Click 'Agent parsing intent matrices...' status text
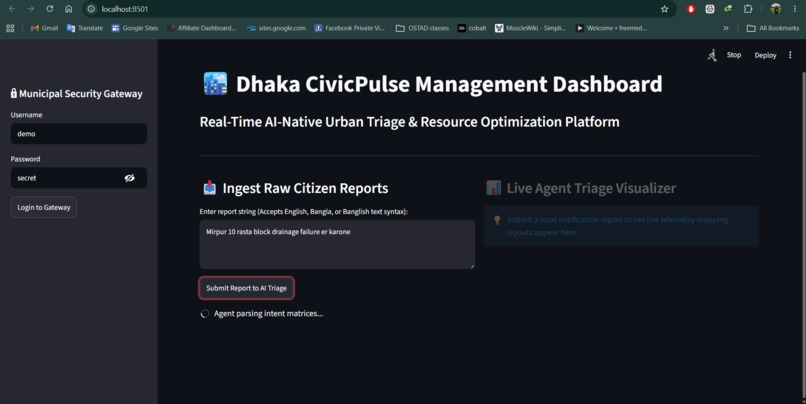806x404 pixels. (268, 314)
